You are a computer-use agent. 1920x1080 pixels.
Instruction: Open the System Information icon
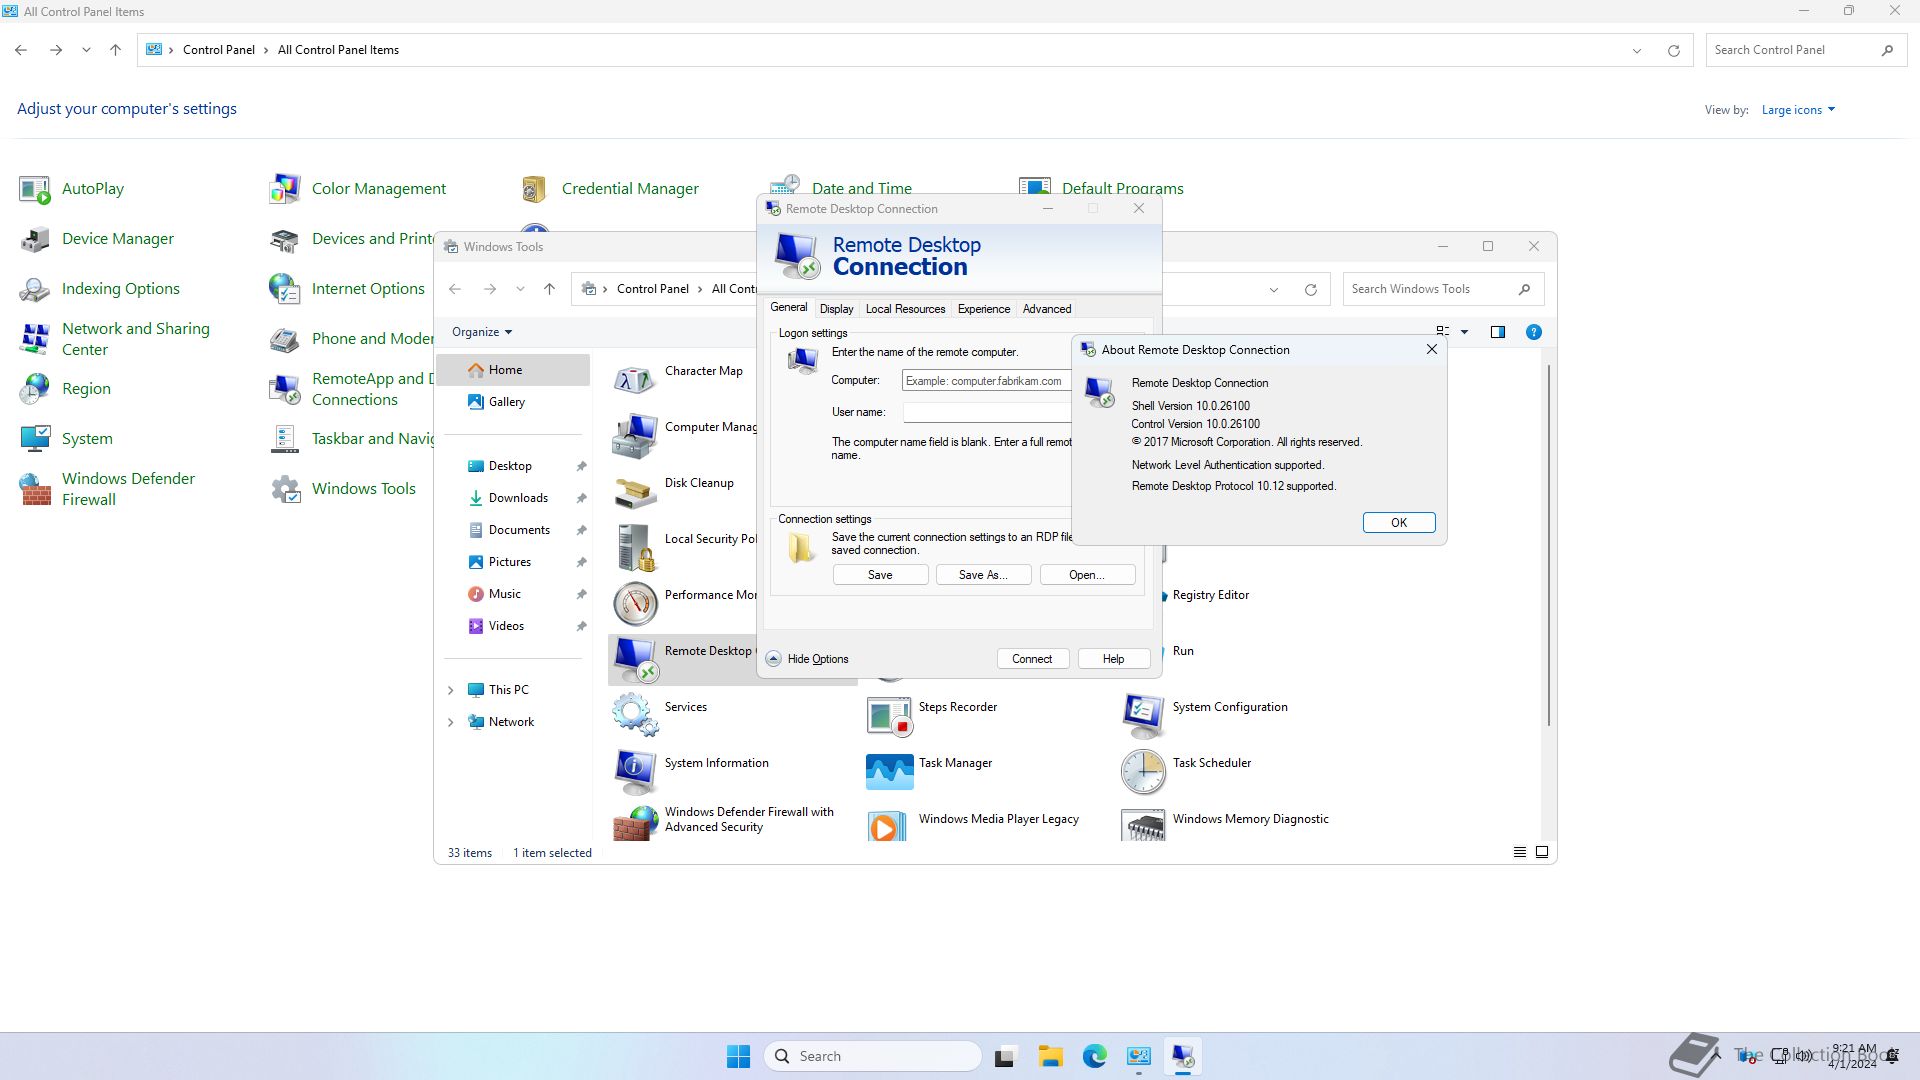pos(635,770)
